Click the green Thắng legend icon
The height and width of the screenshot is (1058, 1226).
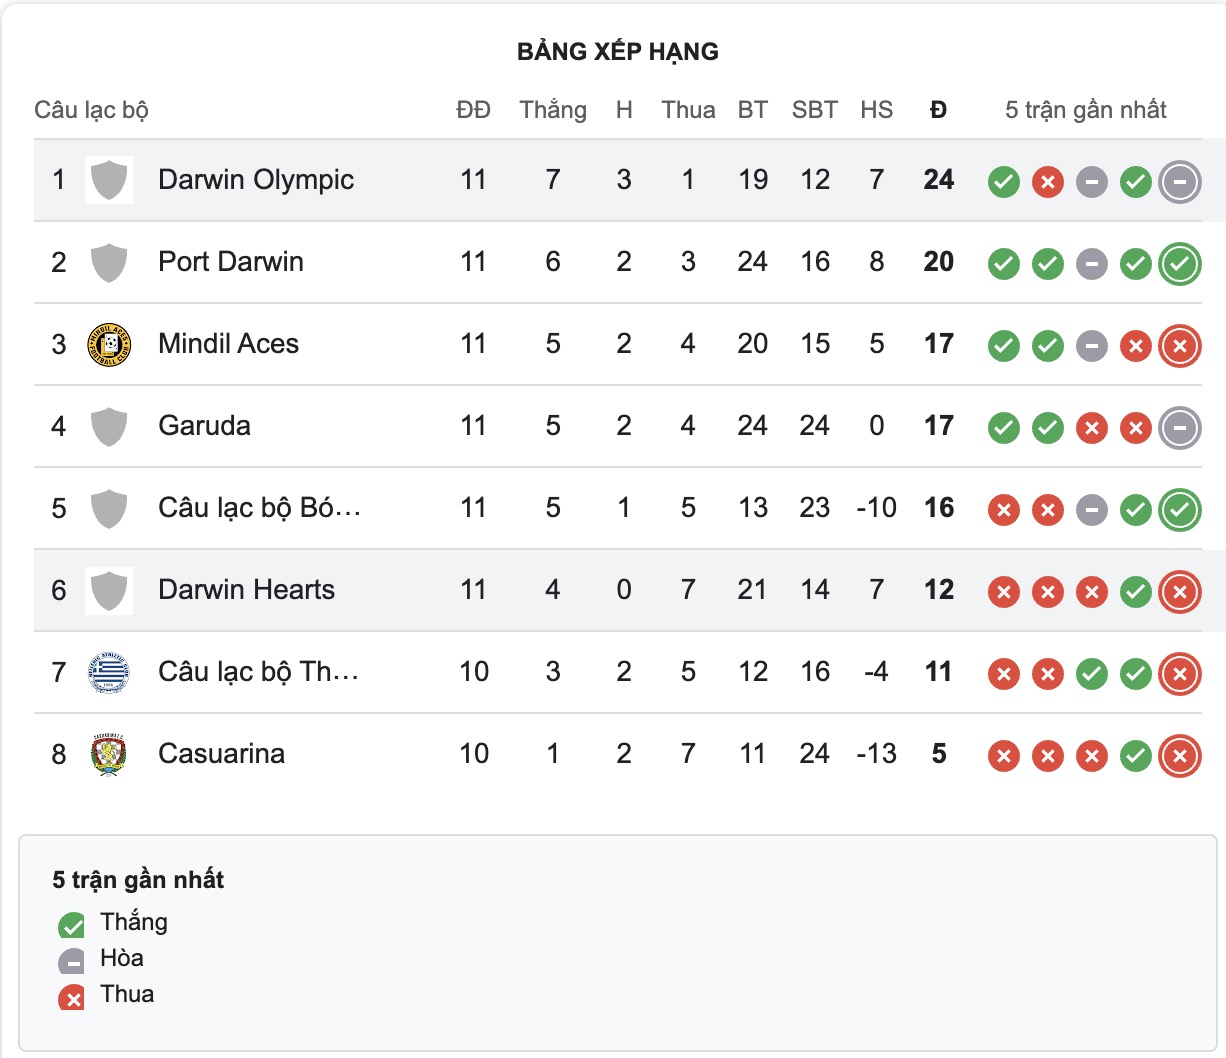click(72, 925)
